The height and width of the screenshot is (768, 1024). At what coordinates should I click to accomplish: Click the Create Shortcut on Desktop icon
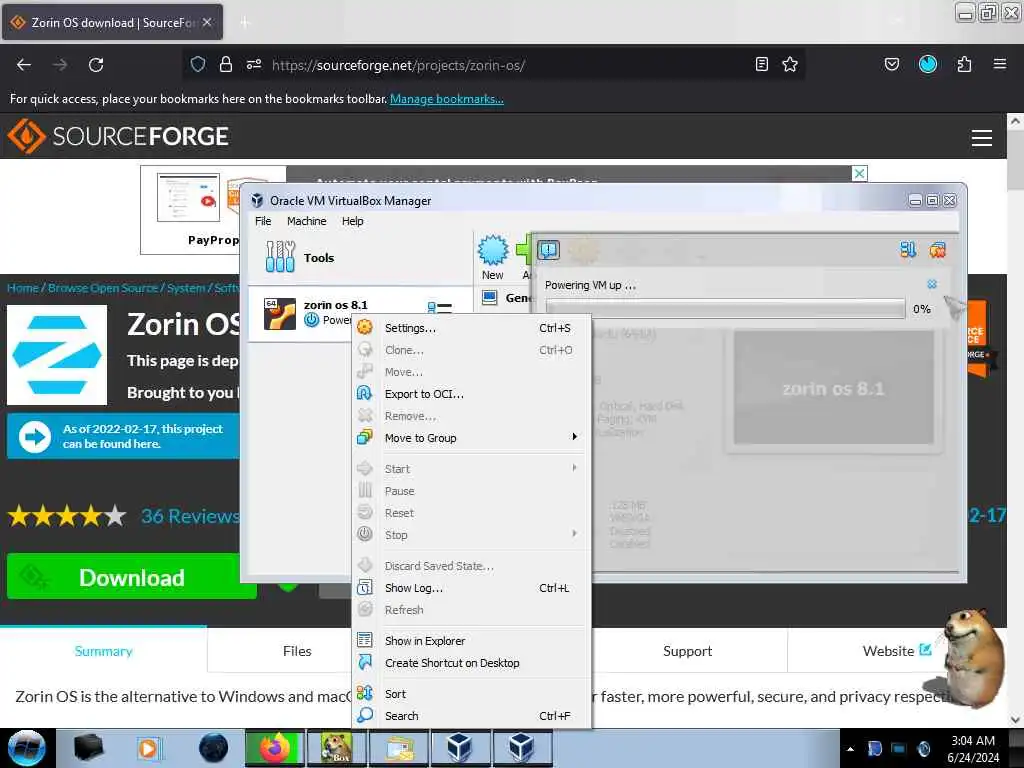[364, 662]
